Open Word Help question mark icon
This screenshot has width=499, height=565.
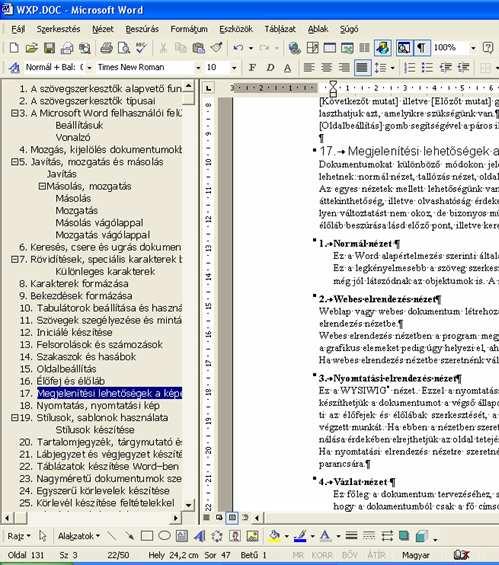point(488,48)
